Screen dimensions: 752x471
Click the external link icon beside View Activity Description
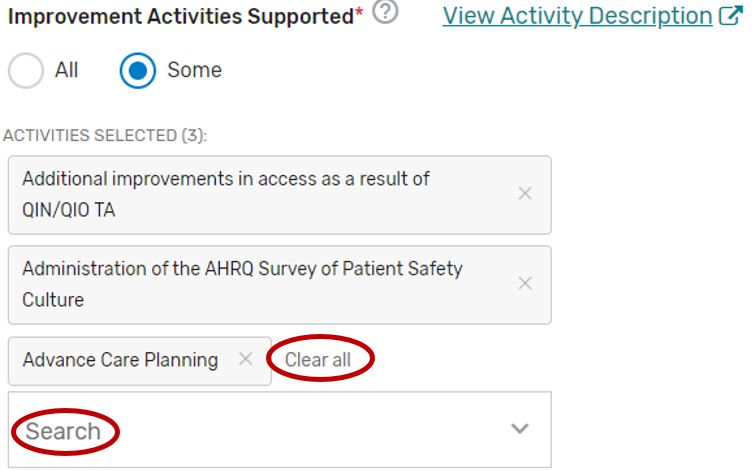pyautogui.click(x=731, y=16)
